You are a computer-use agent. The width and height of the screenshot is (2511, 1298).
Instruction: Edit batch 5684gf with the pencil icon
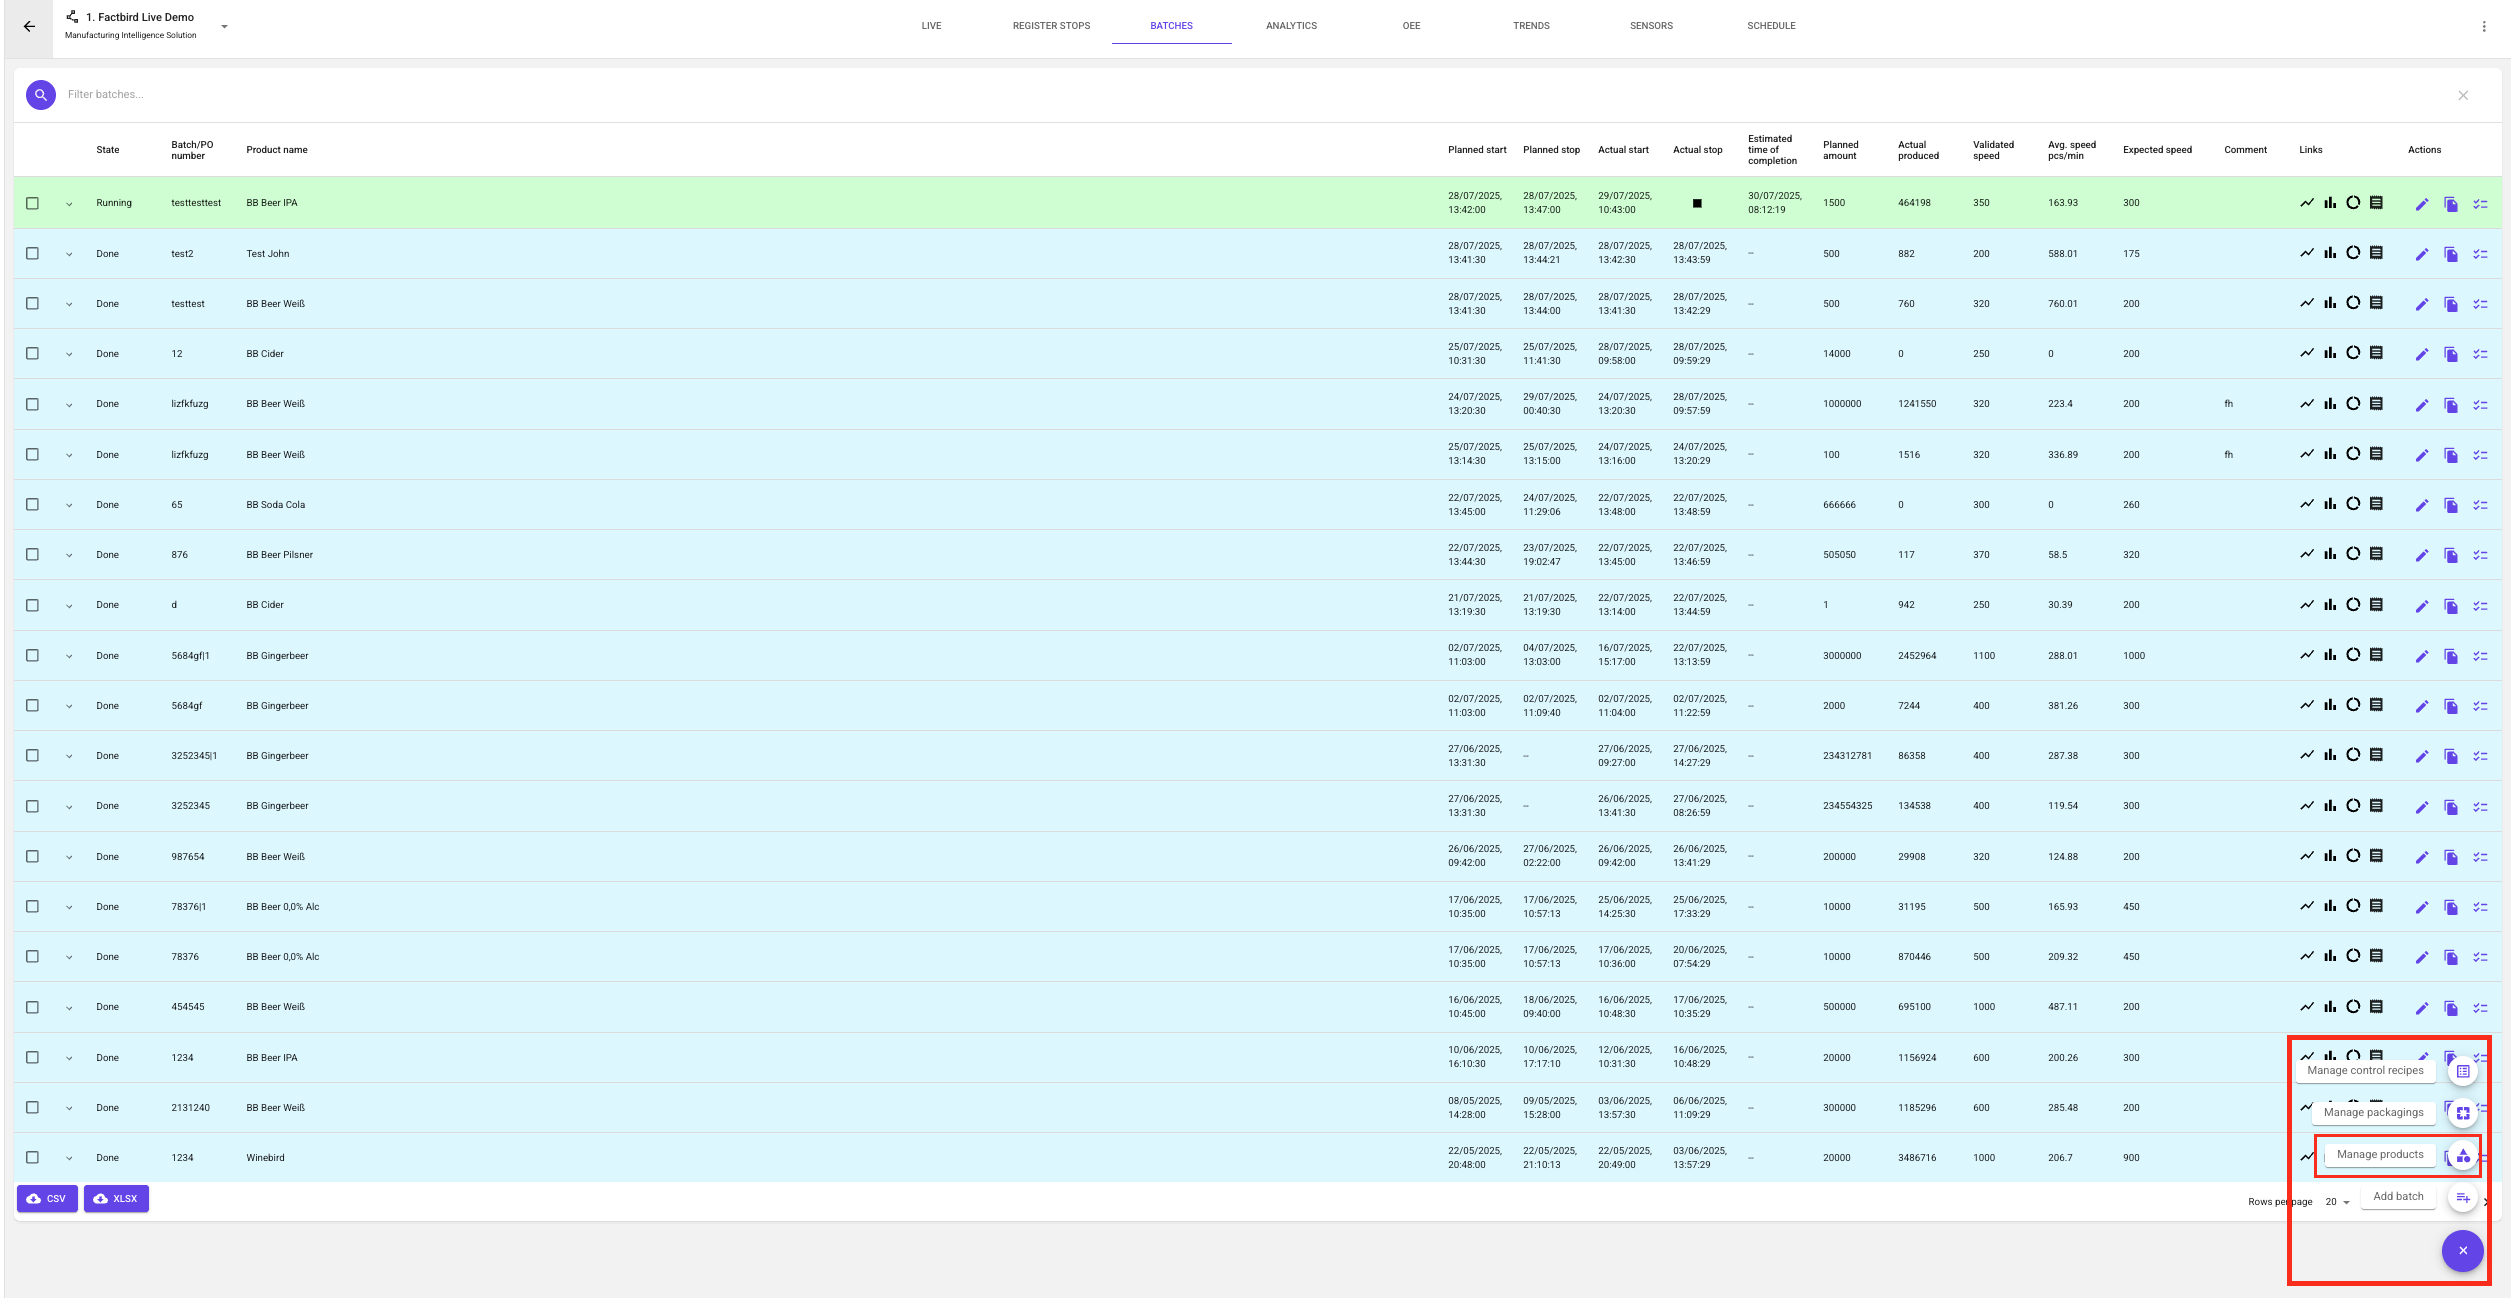click(x=2422, y=706)
